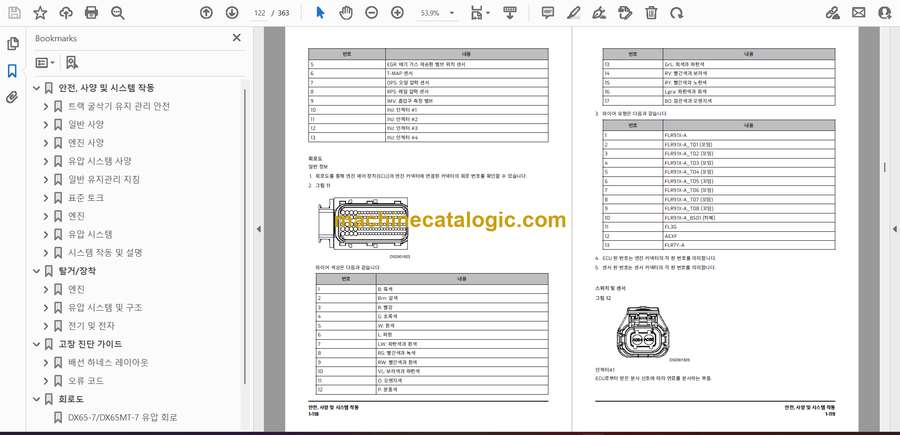Add the document to starred files
Screen dimensions: 900x435
[40, 13]
